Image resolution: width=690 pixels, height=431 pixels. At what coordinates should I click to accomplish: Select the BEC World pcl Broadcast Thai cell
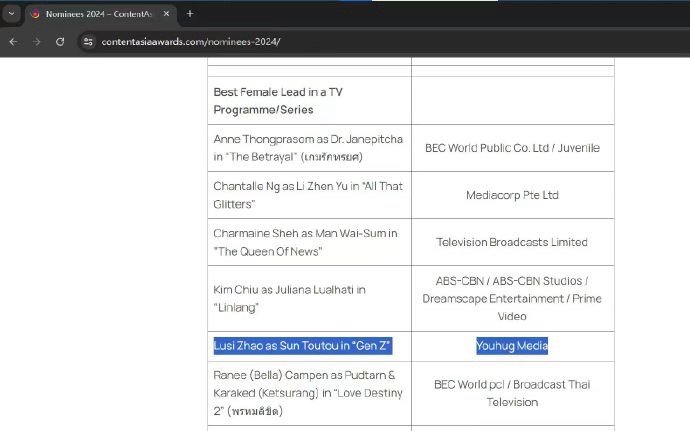pyautogui.click(x=512, y=393)
